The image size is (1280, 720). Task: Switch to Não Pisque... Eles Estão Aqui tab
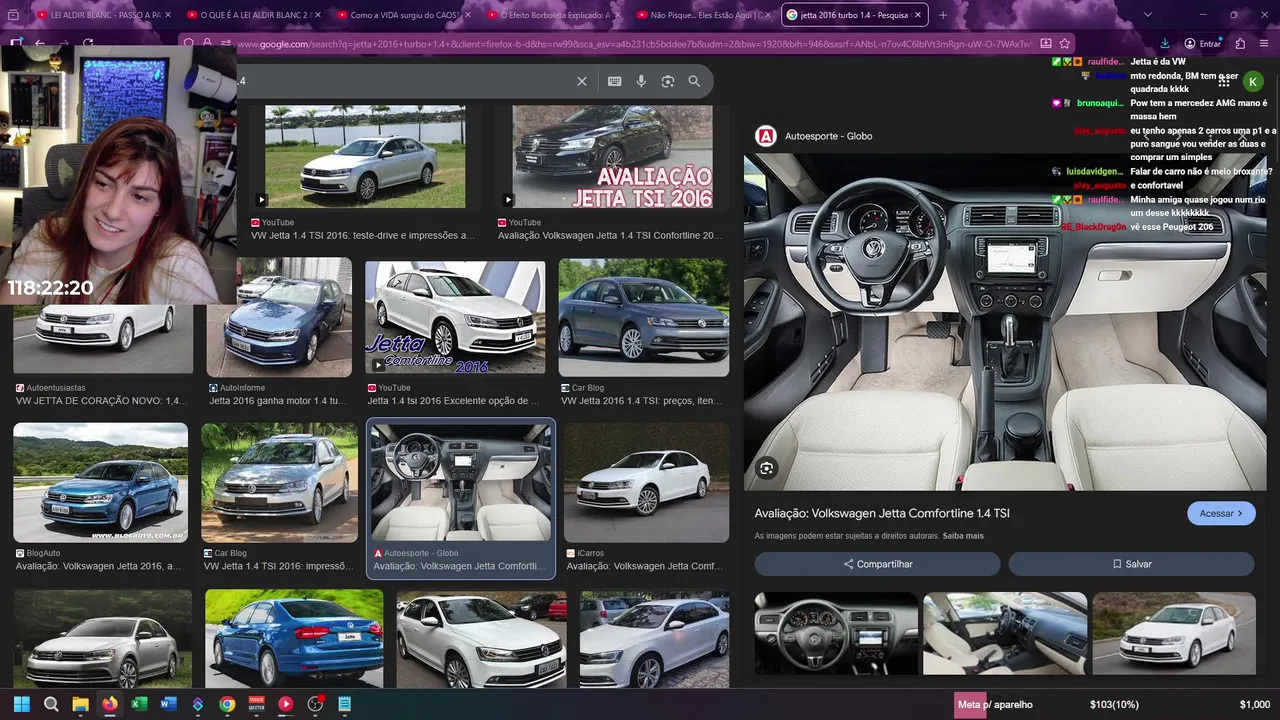tap(702, 15)
